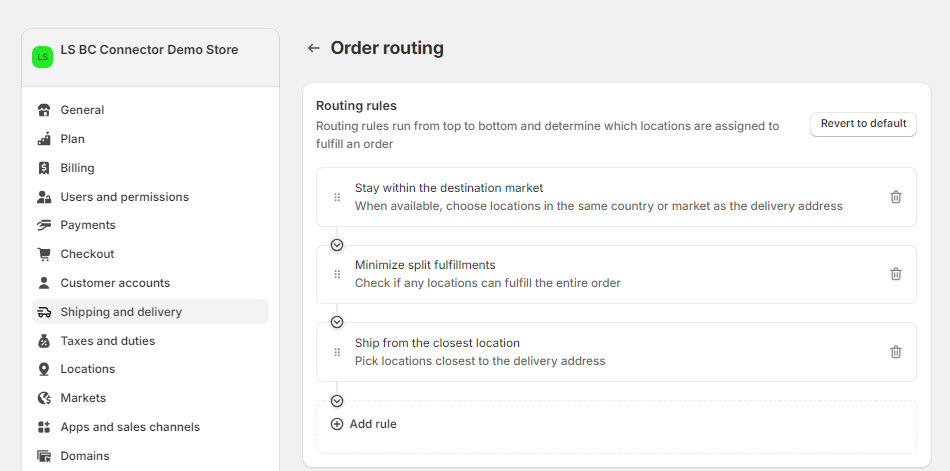Image resolution: width=950 pixels, height=471 pixels.
Task: Select the LS BC Connector Demo Store header
Action: point(149,50)
